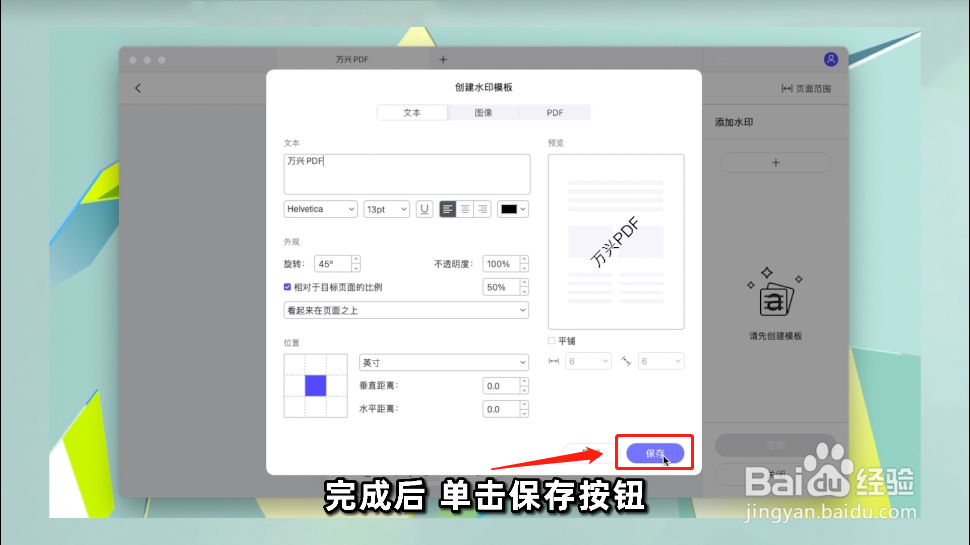Adjust the 50% scale stepper
970x545 pixels.
coord(524,287)
